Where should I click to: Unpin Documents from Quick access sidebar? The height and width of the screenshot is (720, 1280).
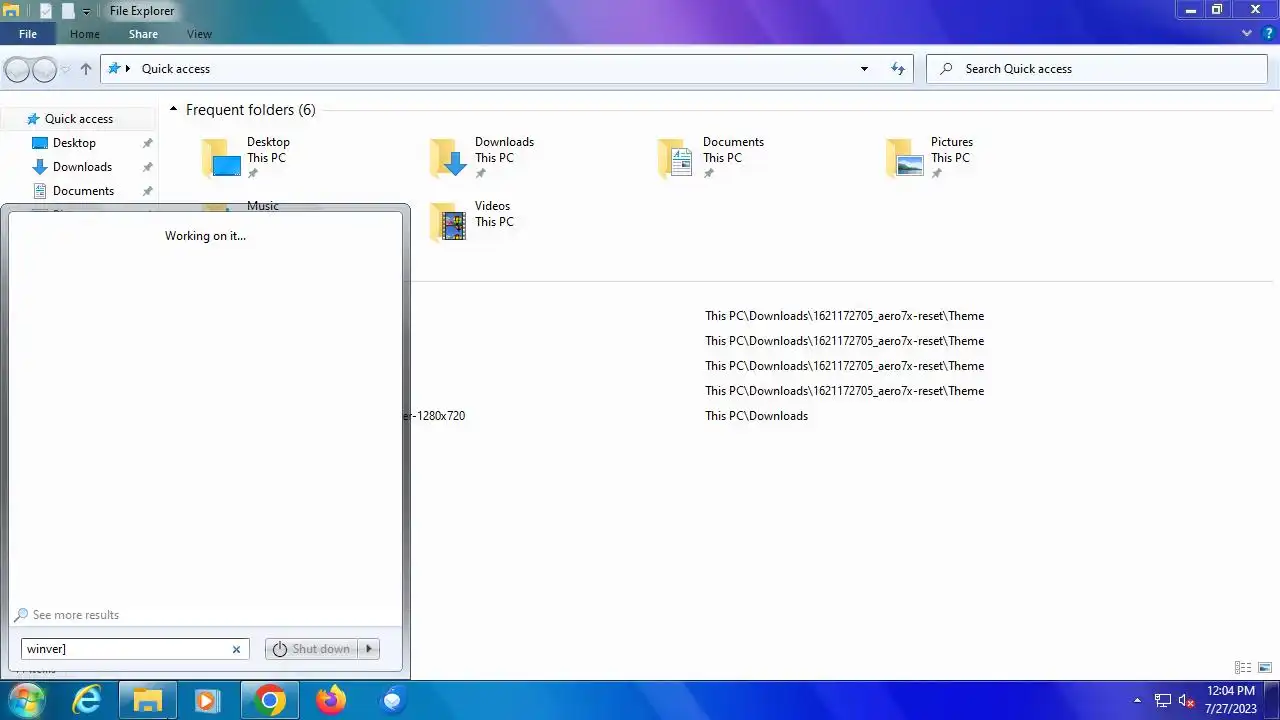(x=147, y=191)
